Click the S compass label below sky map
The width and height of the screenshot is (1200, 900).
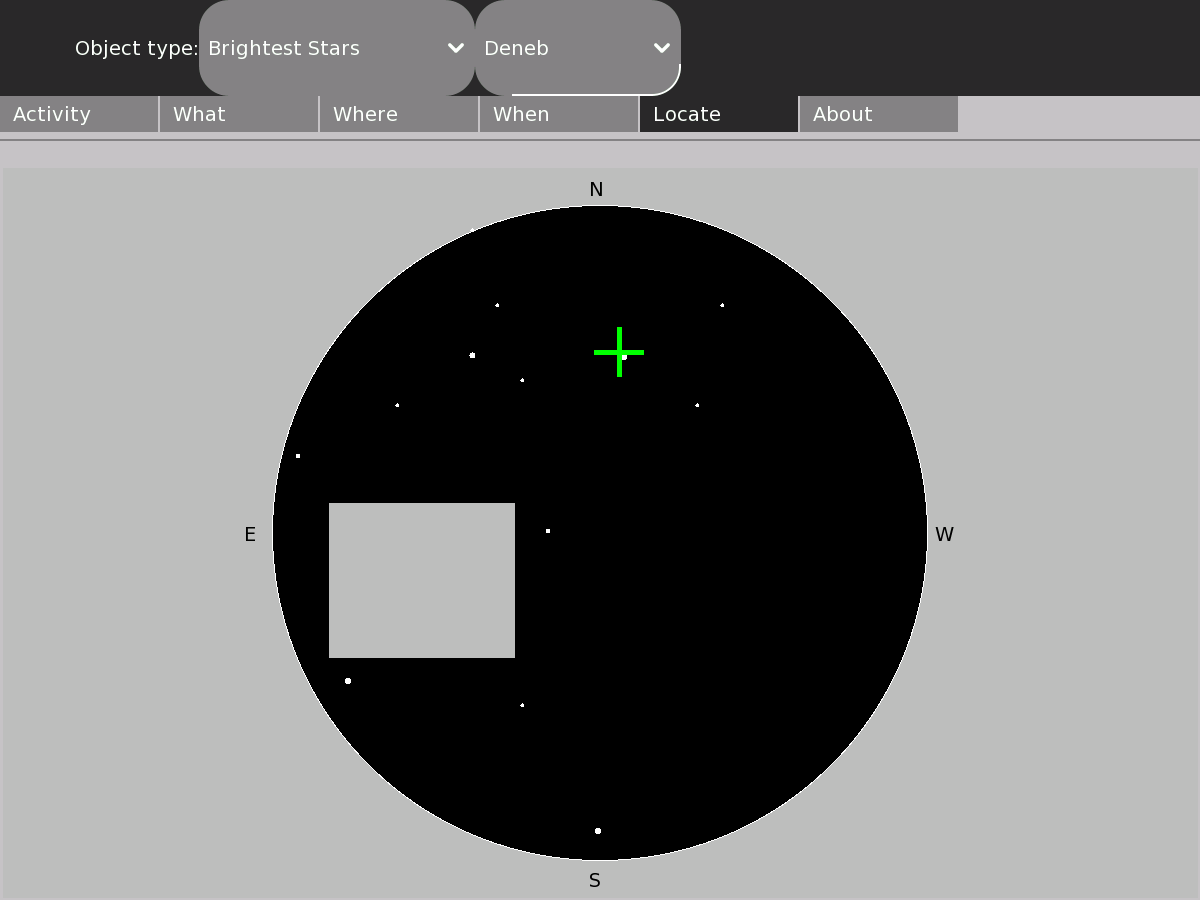[x=595, y=881]
